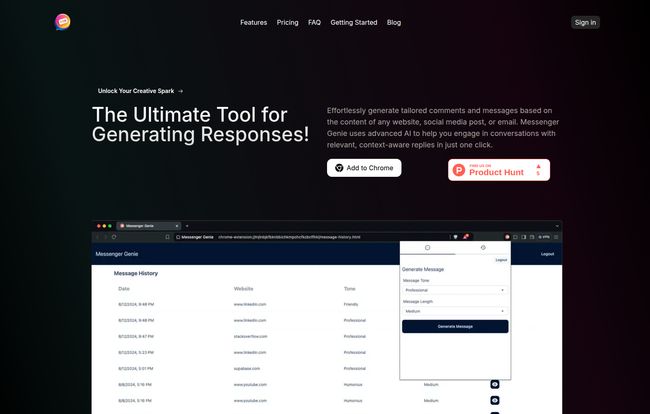The image size is (650, 414).
Task: Open the Message Length dropdown
Action: pos(455,311)
